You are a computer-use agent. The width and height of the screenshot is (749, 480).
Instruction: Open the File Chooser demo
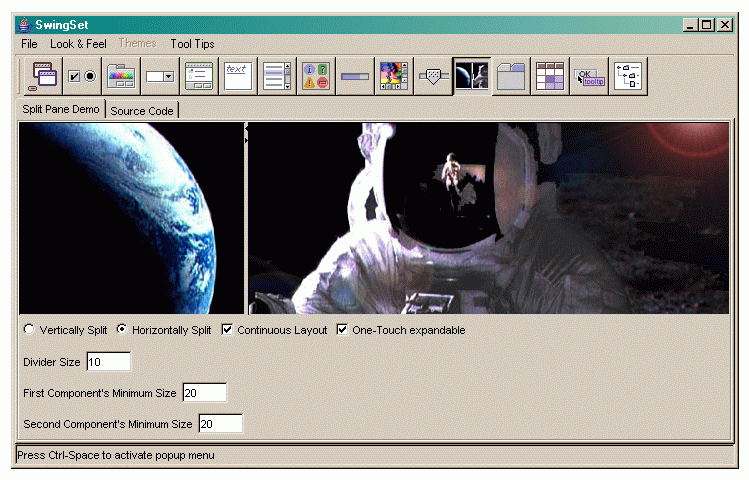click(199, 76)
